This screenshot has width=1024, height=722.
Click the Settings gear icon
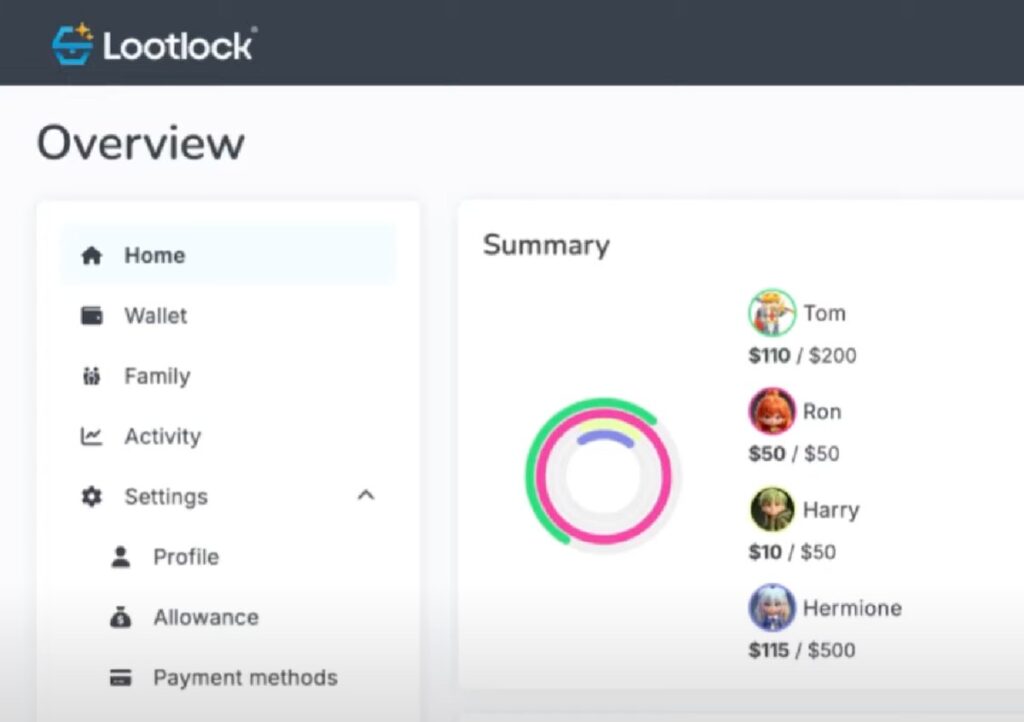click(91, 497)
